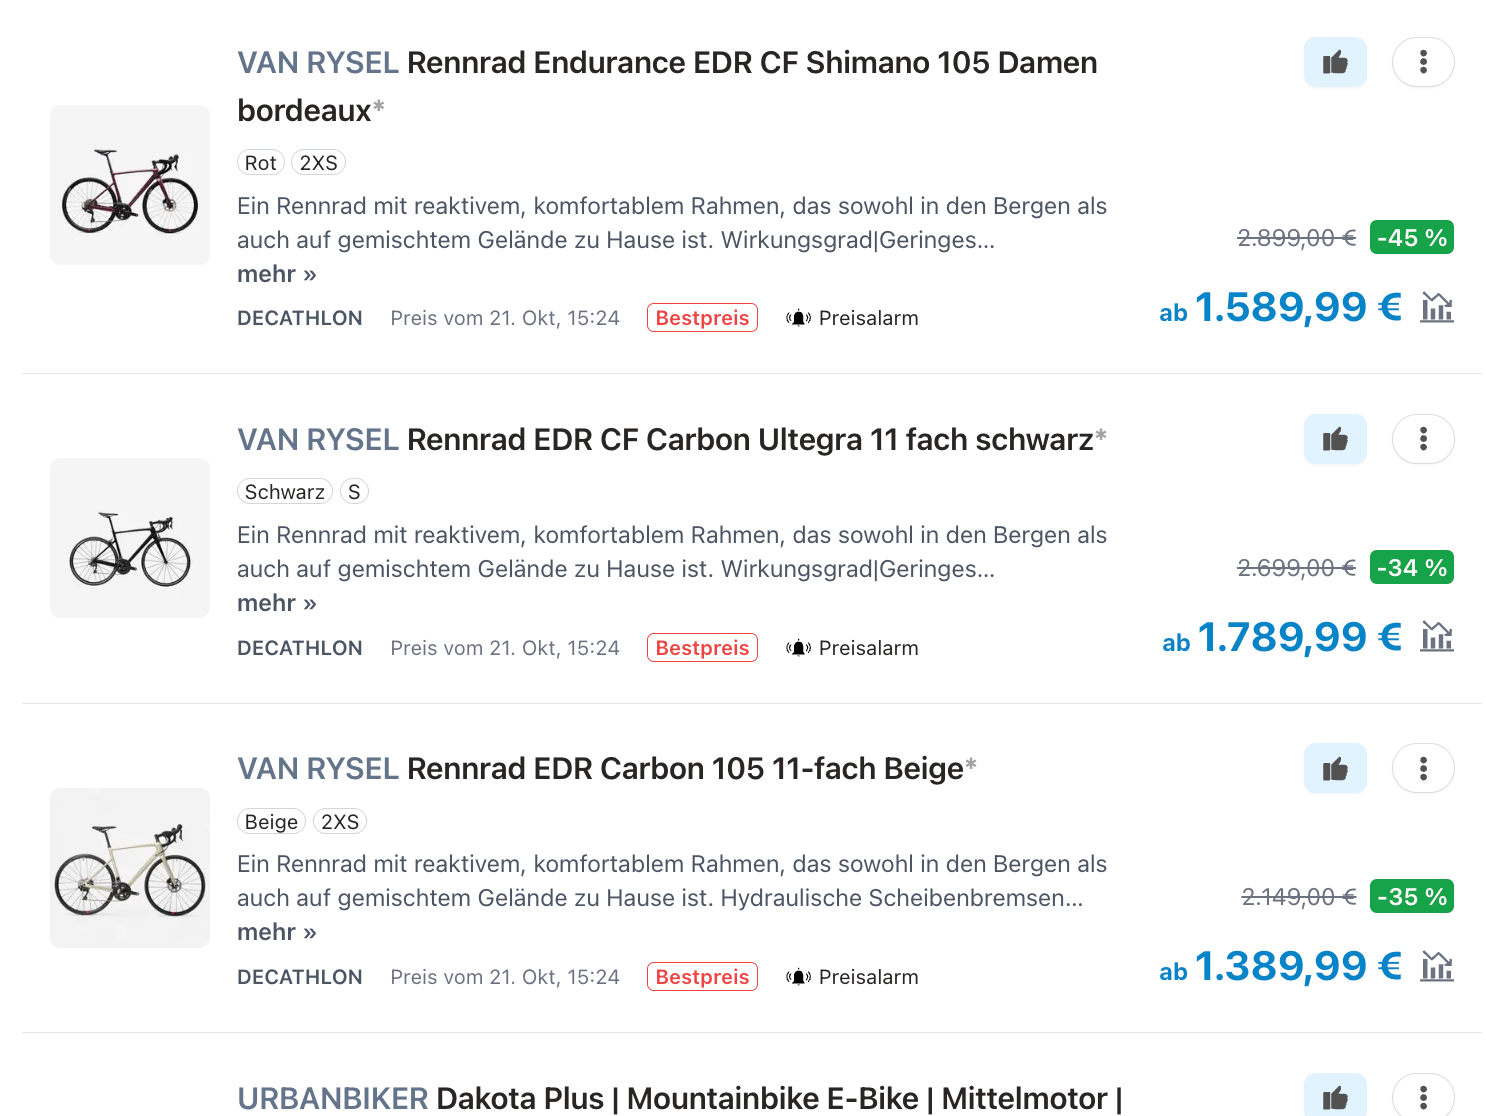Click Bestpreis badge on Ultegra schwarz bike
Screen dimensions: 1486x1116
702,648
